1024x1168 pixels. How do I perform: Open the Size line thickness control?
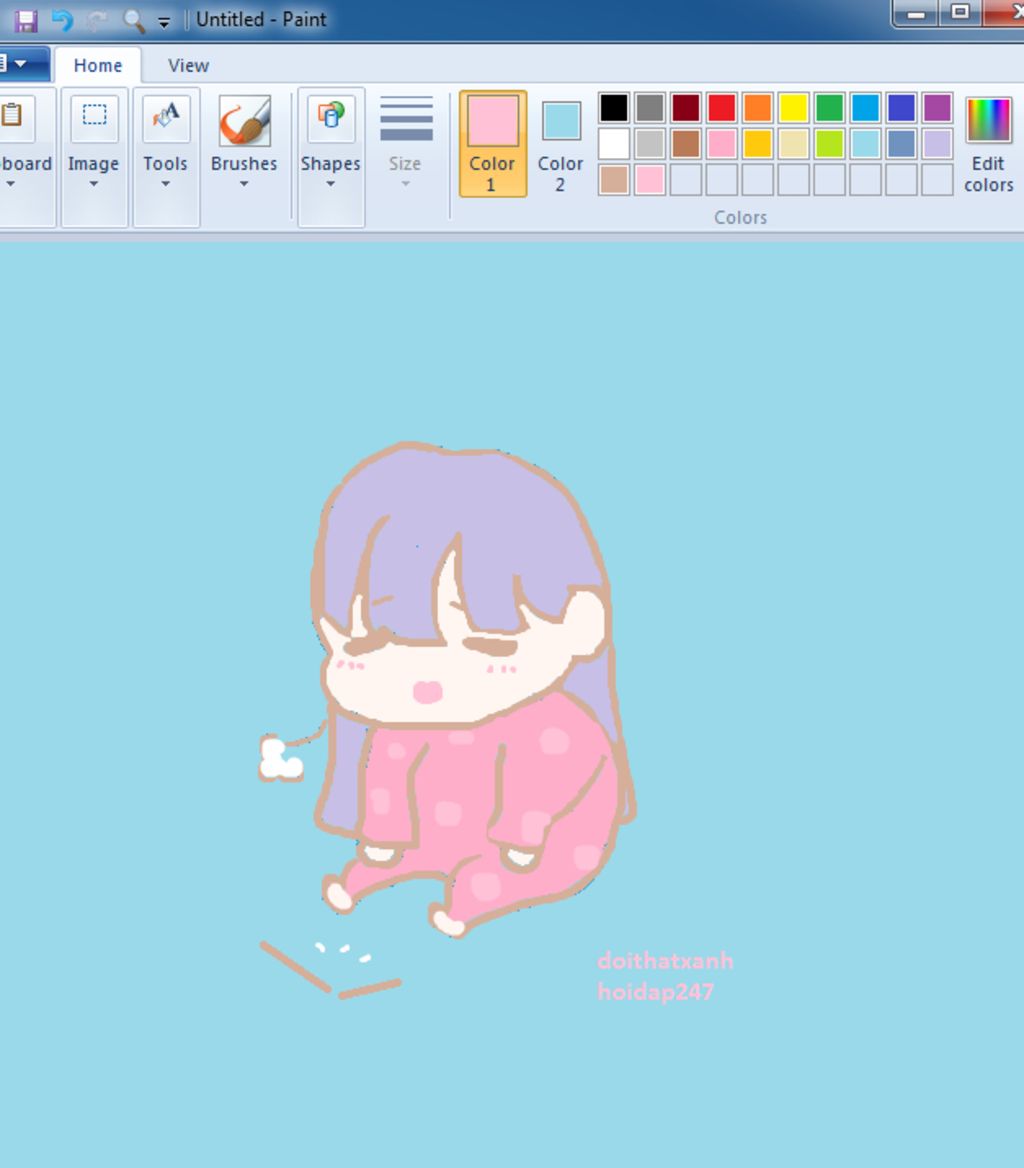pyautogui.click(x=405, y=142)
